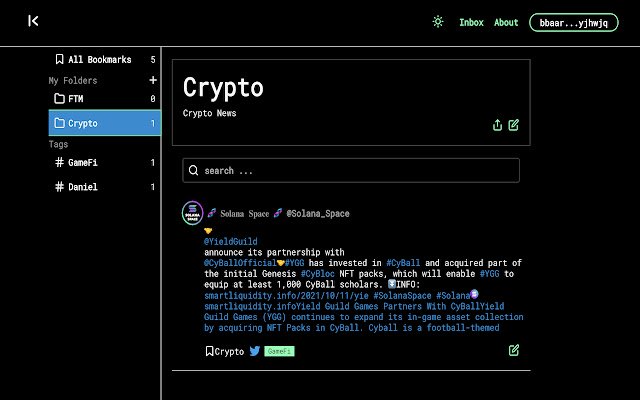The image size is (640, 400).
Task: Click the "Crypto News" folder description
Action: click(x=209, y=113)
